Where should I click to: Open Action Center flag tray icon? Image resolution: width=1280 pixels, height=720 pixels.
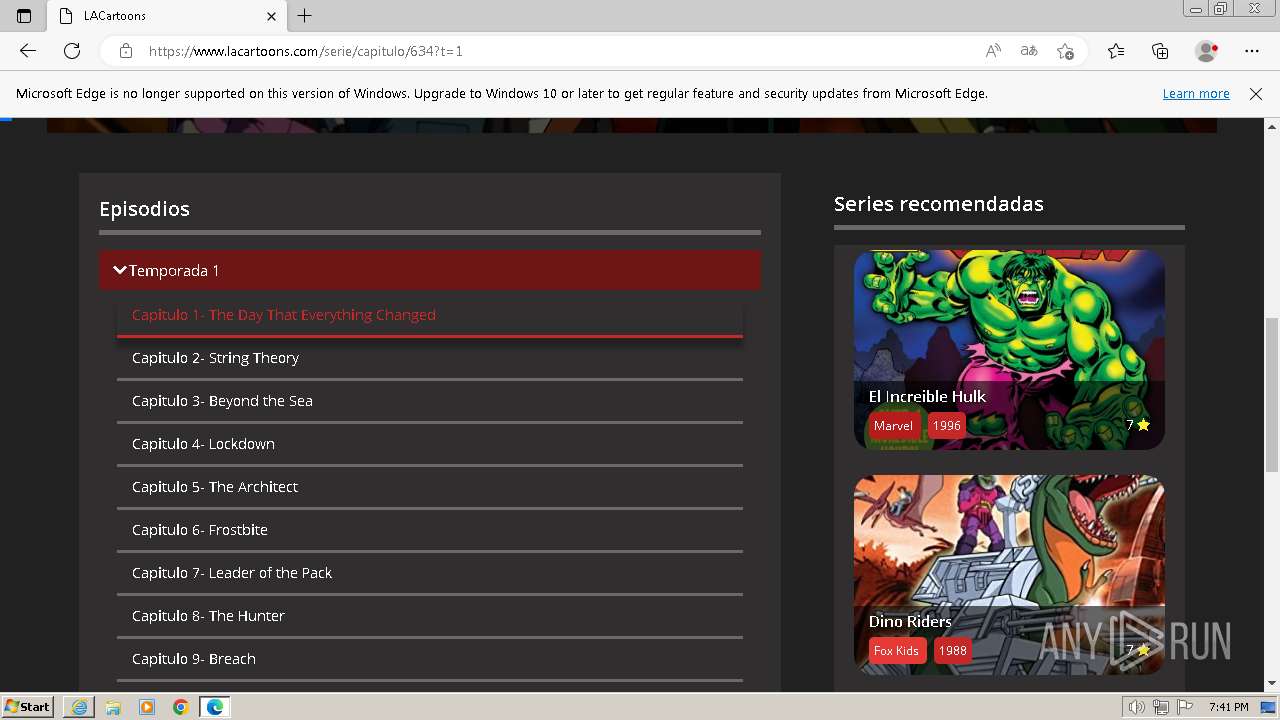(1185, 707)
